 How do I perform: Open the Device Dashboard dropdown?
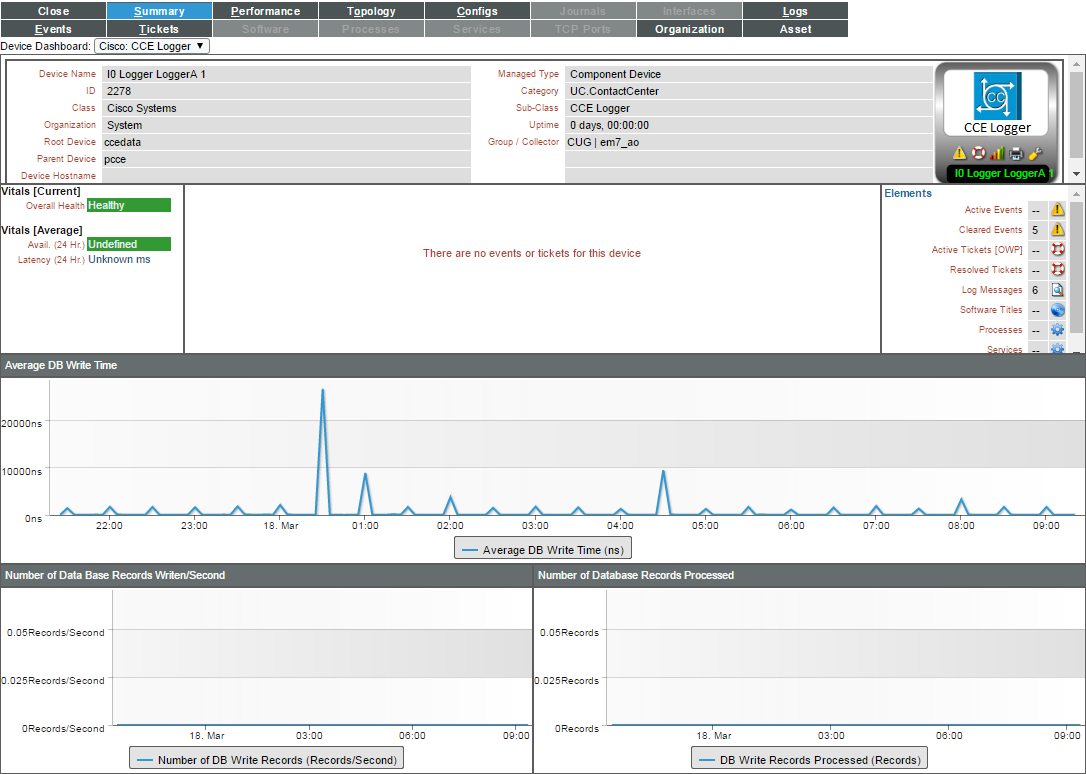coord(152,46)
